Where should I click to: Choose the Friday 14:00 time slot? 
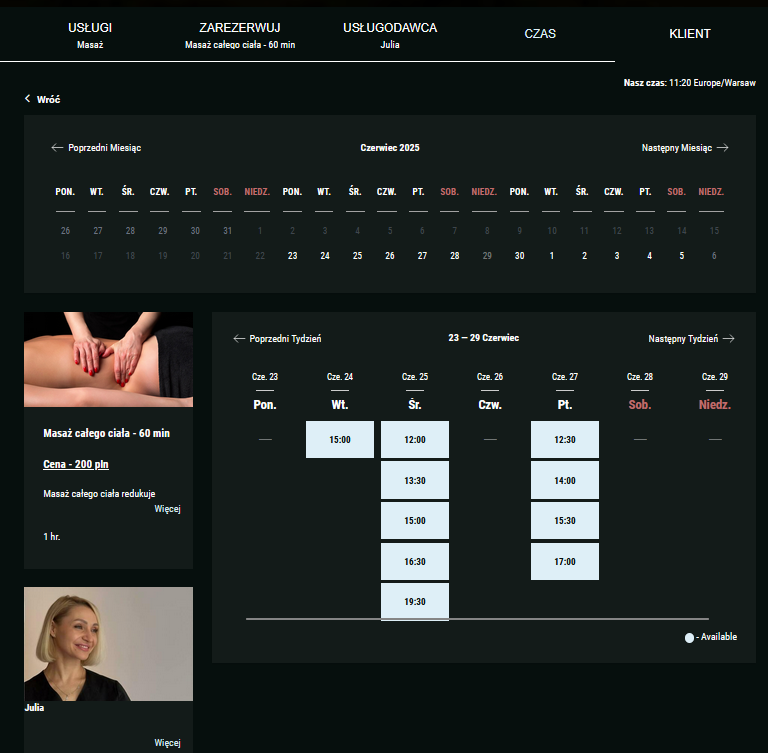point(565,480)
